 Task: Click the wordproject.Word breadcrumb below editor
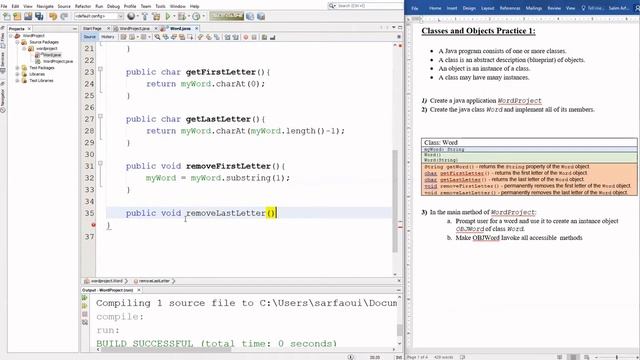106,281
